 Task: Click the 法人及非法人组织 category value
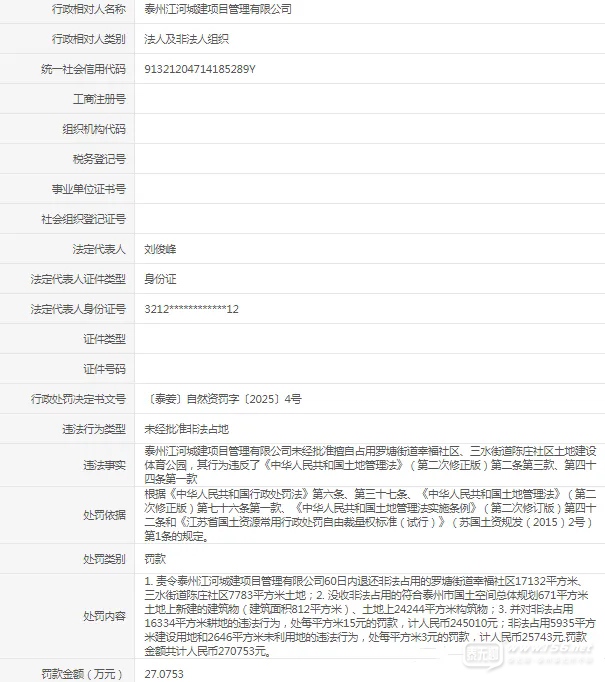pyautogui.click(x=187, y=38)
